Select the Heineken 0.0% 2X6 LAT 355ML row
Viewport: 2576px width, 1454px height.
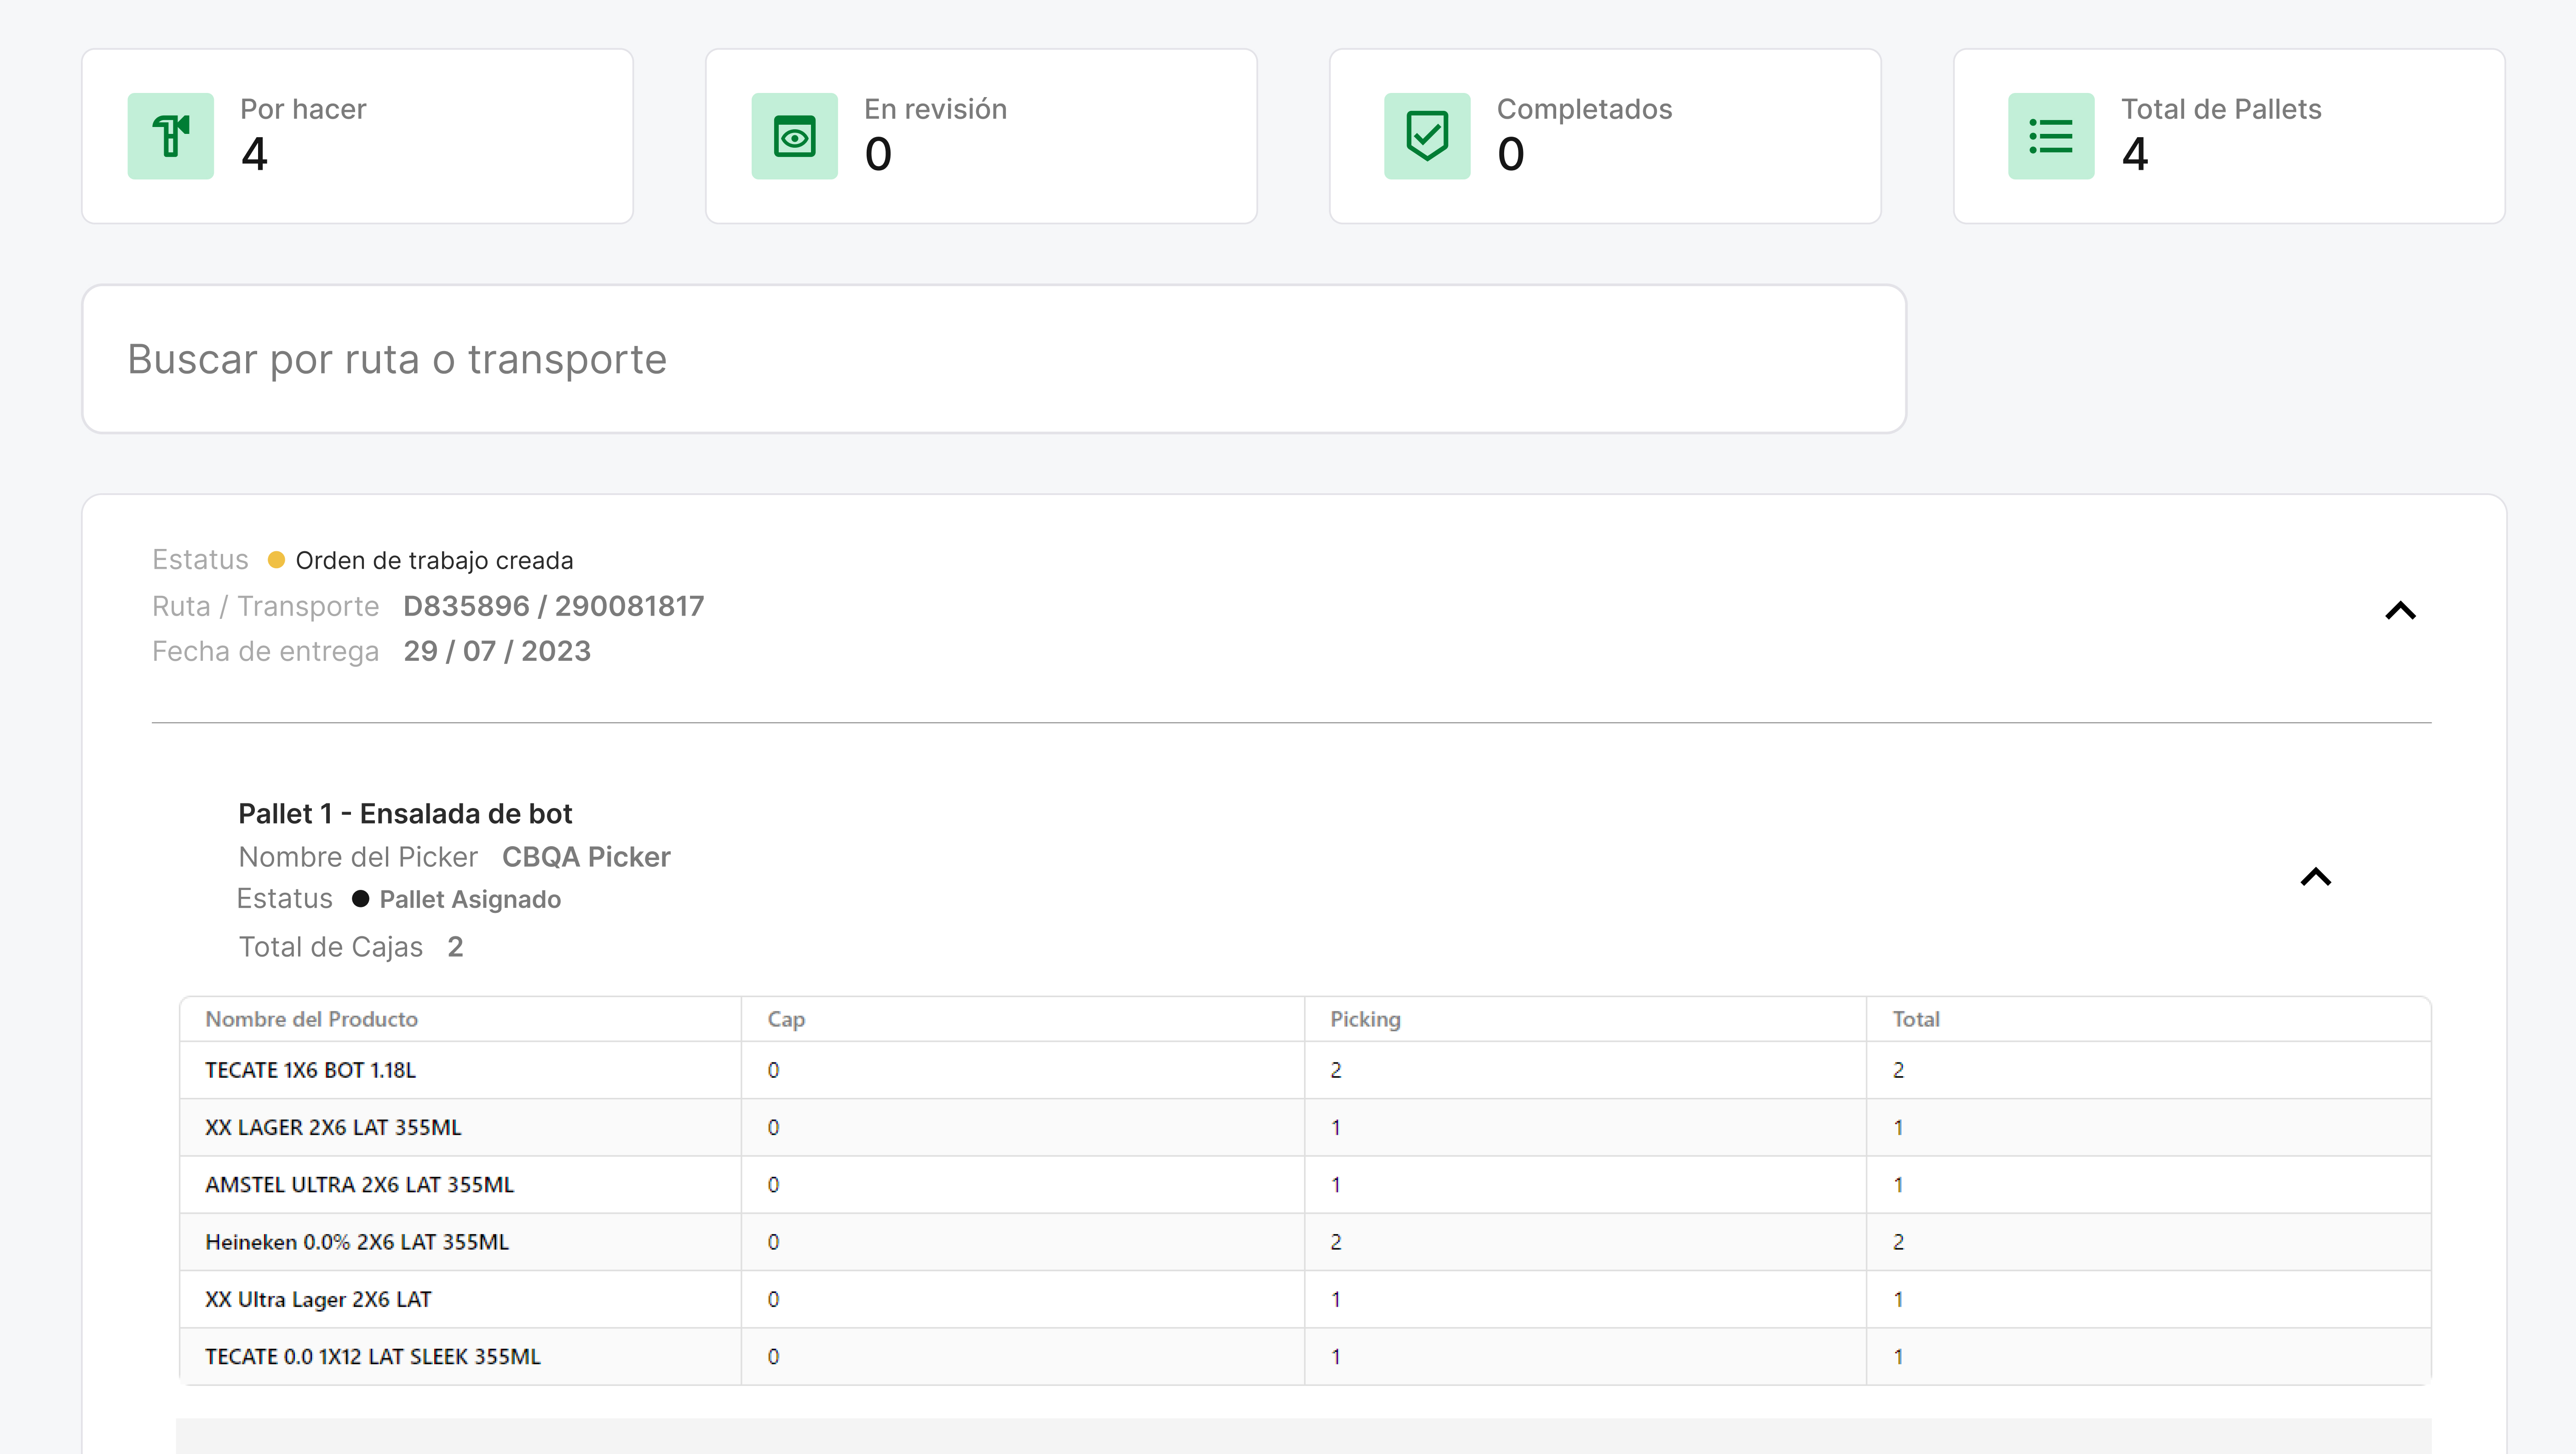(1305, 1242)
